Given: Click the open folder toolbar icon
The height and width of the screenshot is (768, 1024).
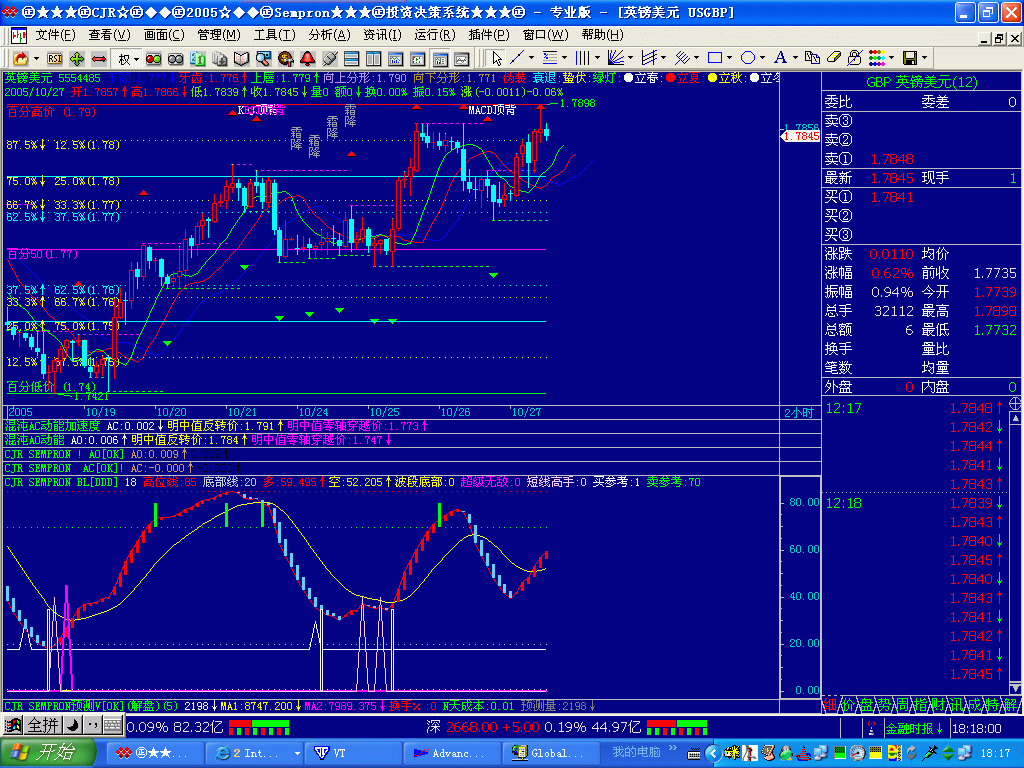Looking at the screenshot, I should click(22, 59).
